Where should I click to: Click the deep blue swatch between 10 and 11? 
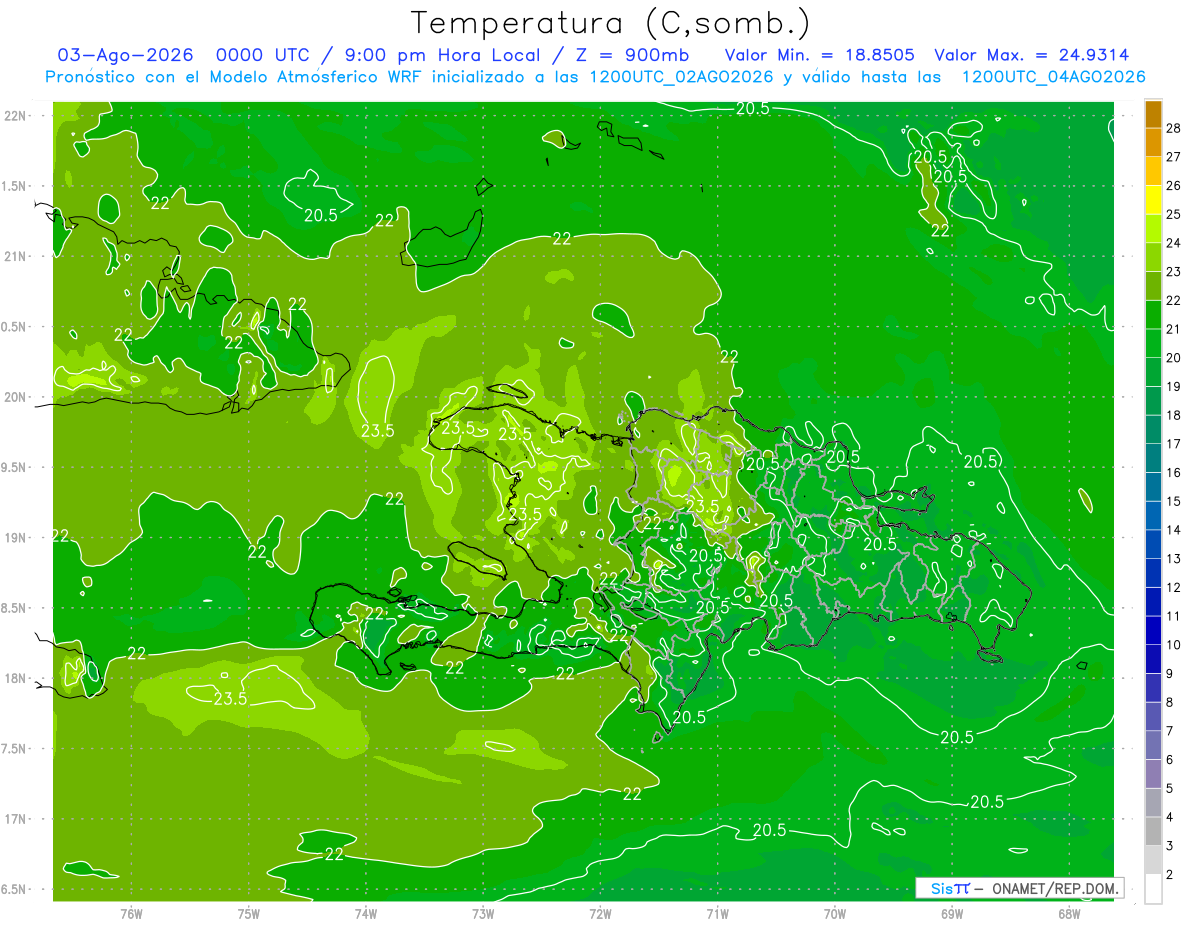[x=1153, y=630]
